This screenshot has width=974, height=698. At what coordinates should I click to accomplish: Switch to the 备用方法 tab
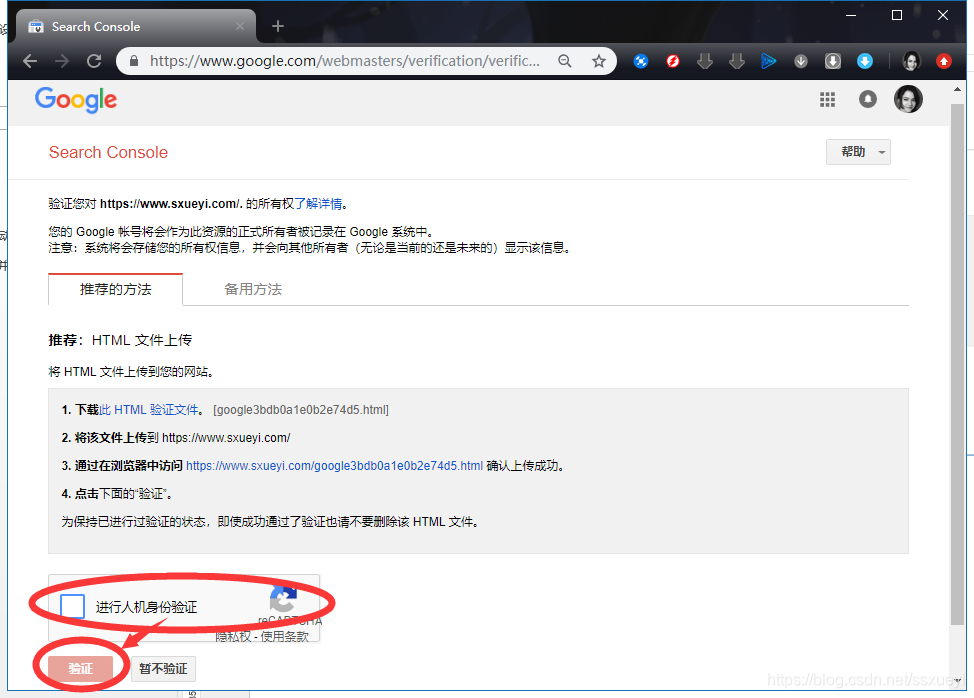coord(253,289)
